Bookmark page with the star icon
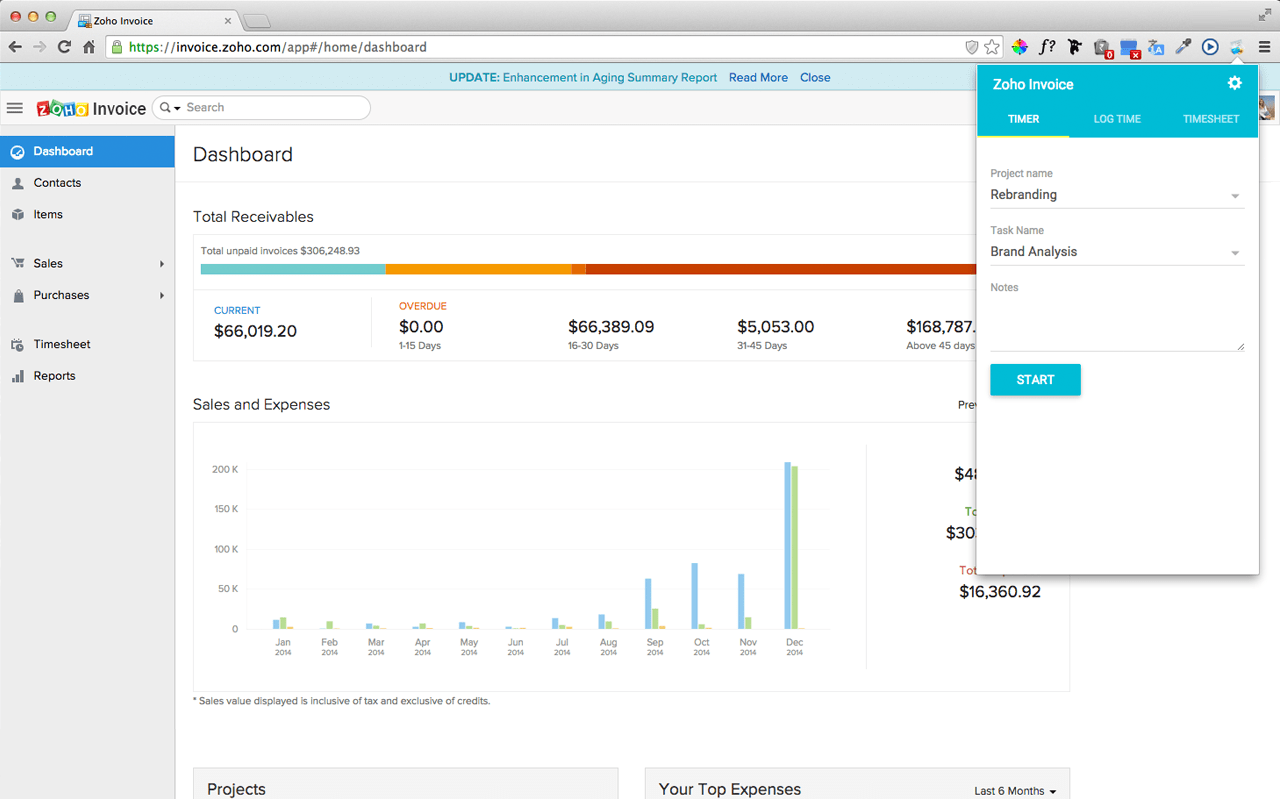Viewport: 1280px width, 800px height. click(992, 47)
